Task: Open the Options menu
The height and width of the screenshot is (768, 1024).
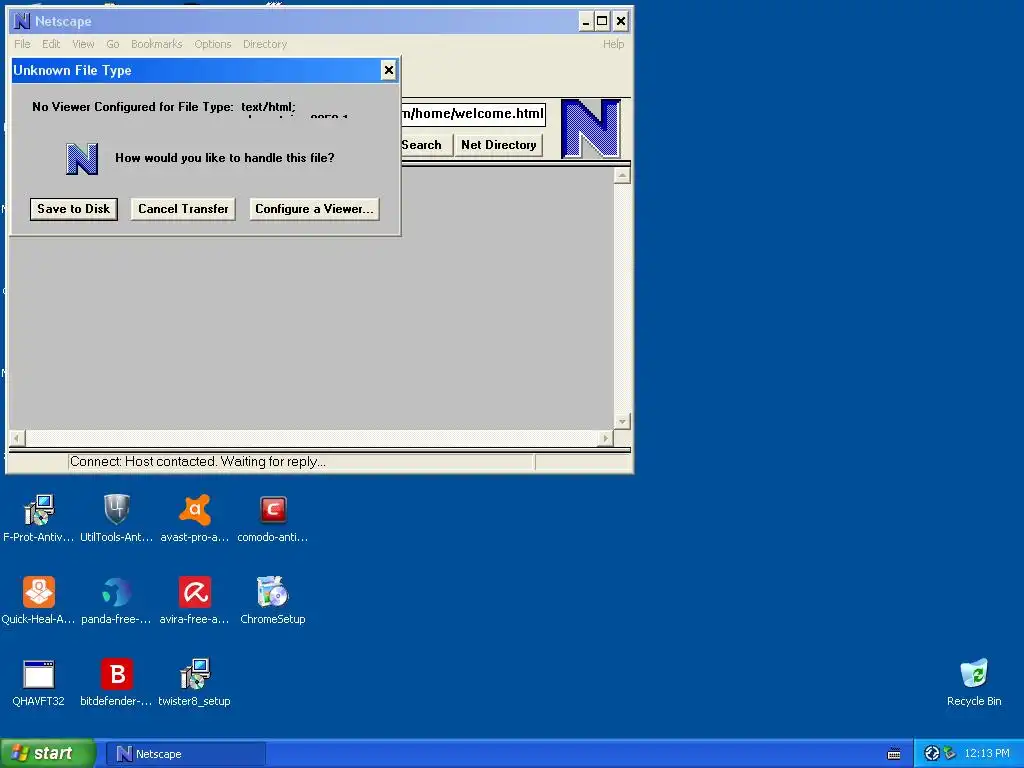Action: tap(212, 44)
